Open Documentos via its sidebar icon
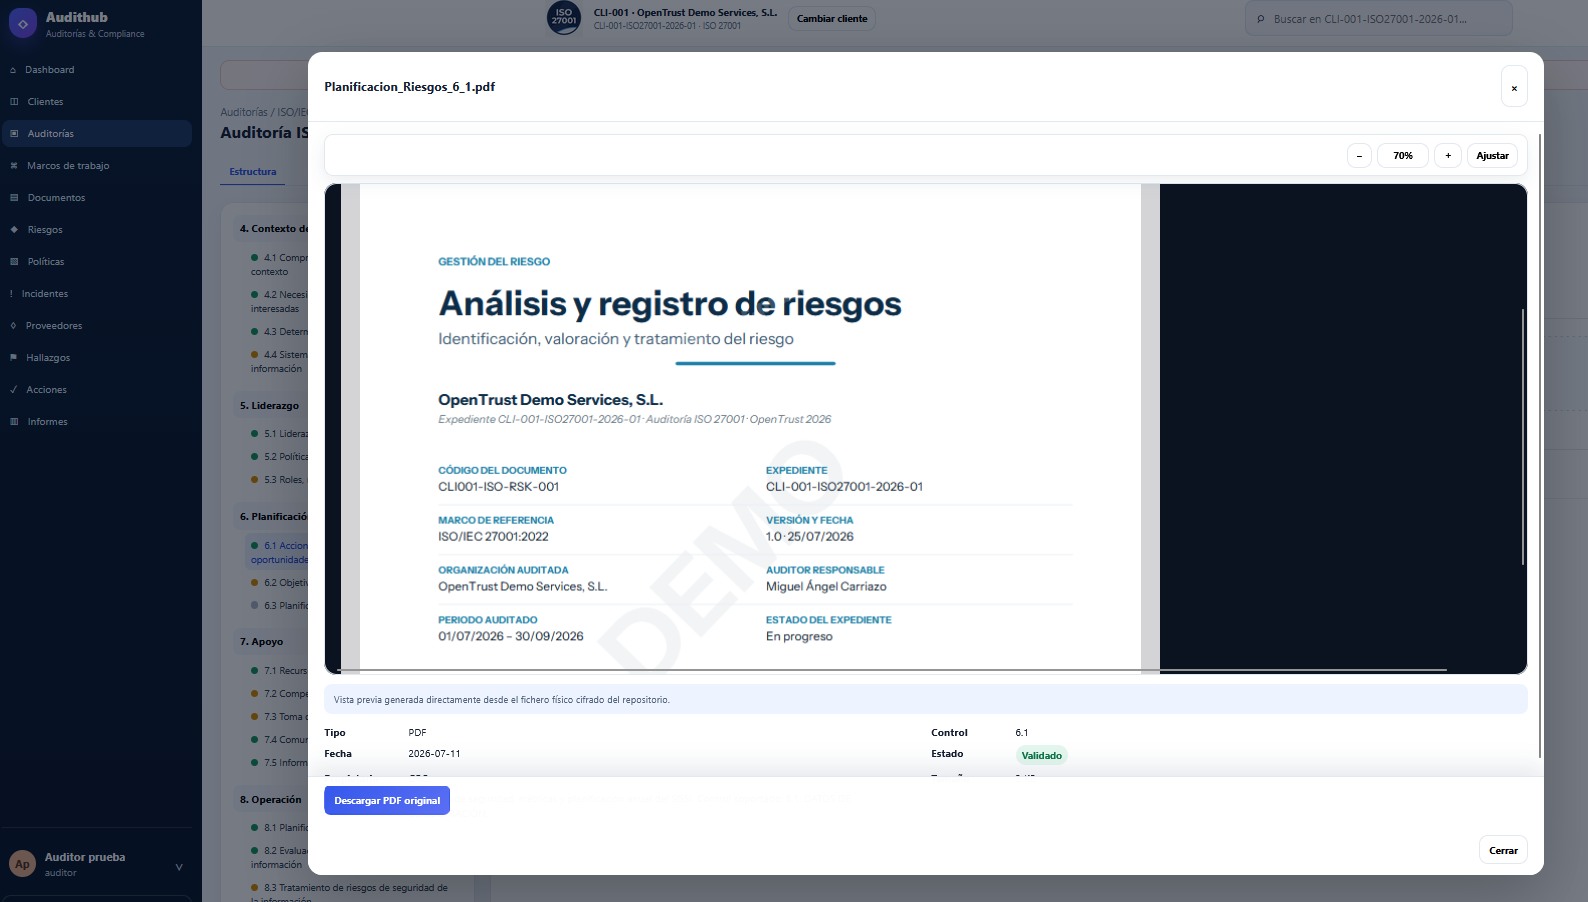Image resolution: width=1588 pixels, height=902 pixels. (x=14, y=198)
